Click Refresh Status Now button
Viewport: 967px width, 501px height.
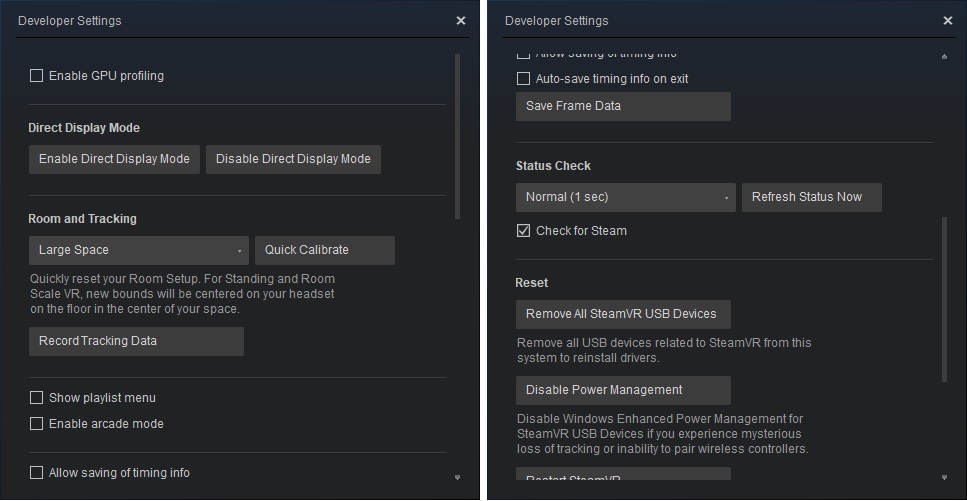click(812, 197)
